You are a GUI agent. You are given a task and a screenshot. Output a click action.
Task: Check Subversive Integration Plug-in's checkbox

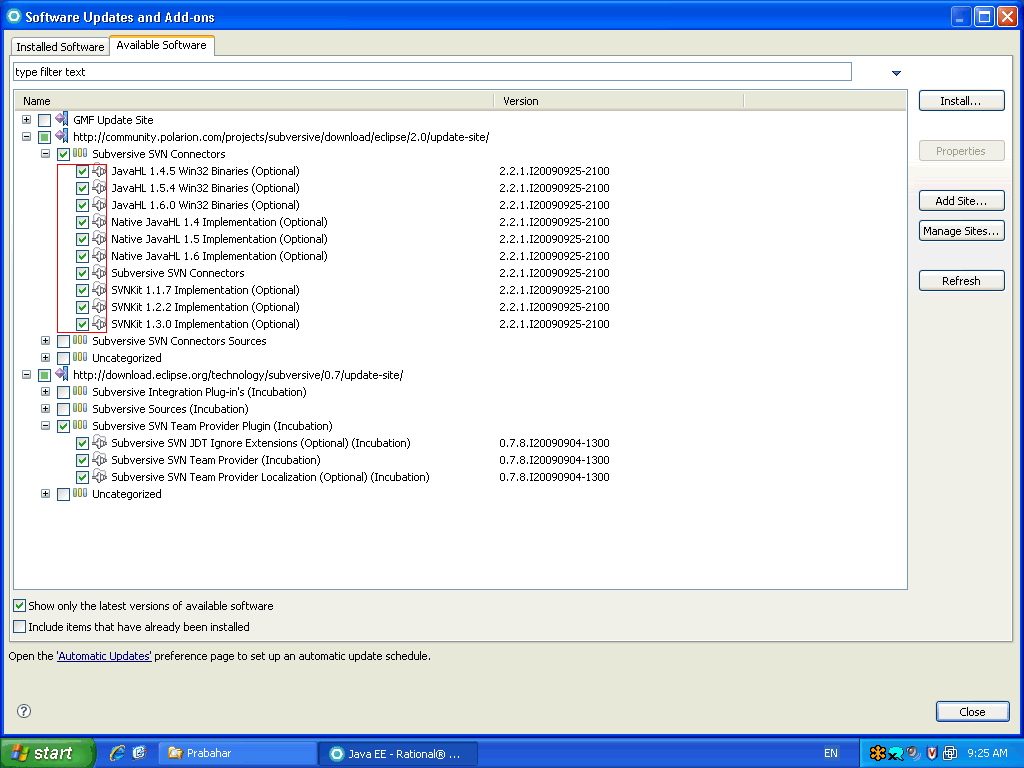point(63,392)
